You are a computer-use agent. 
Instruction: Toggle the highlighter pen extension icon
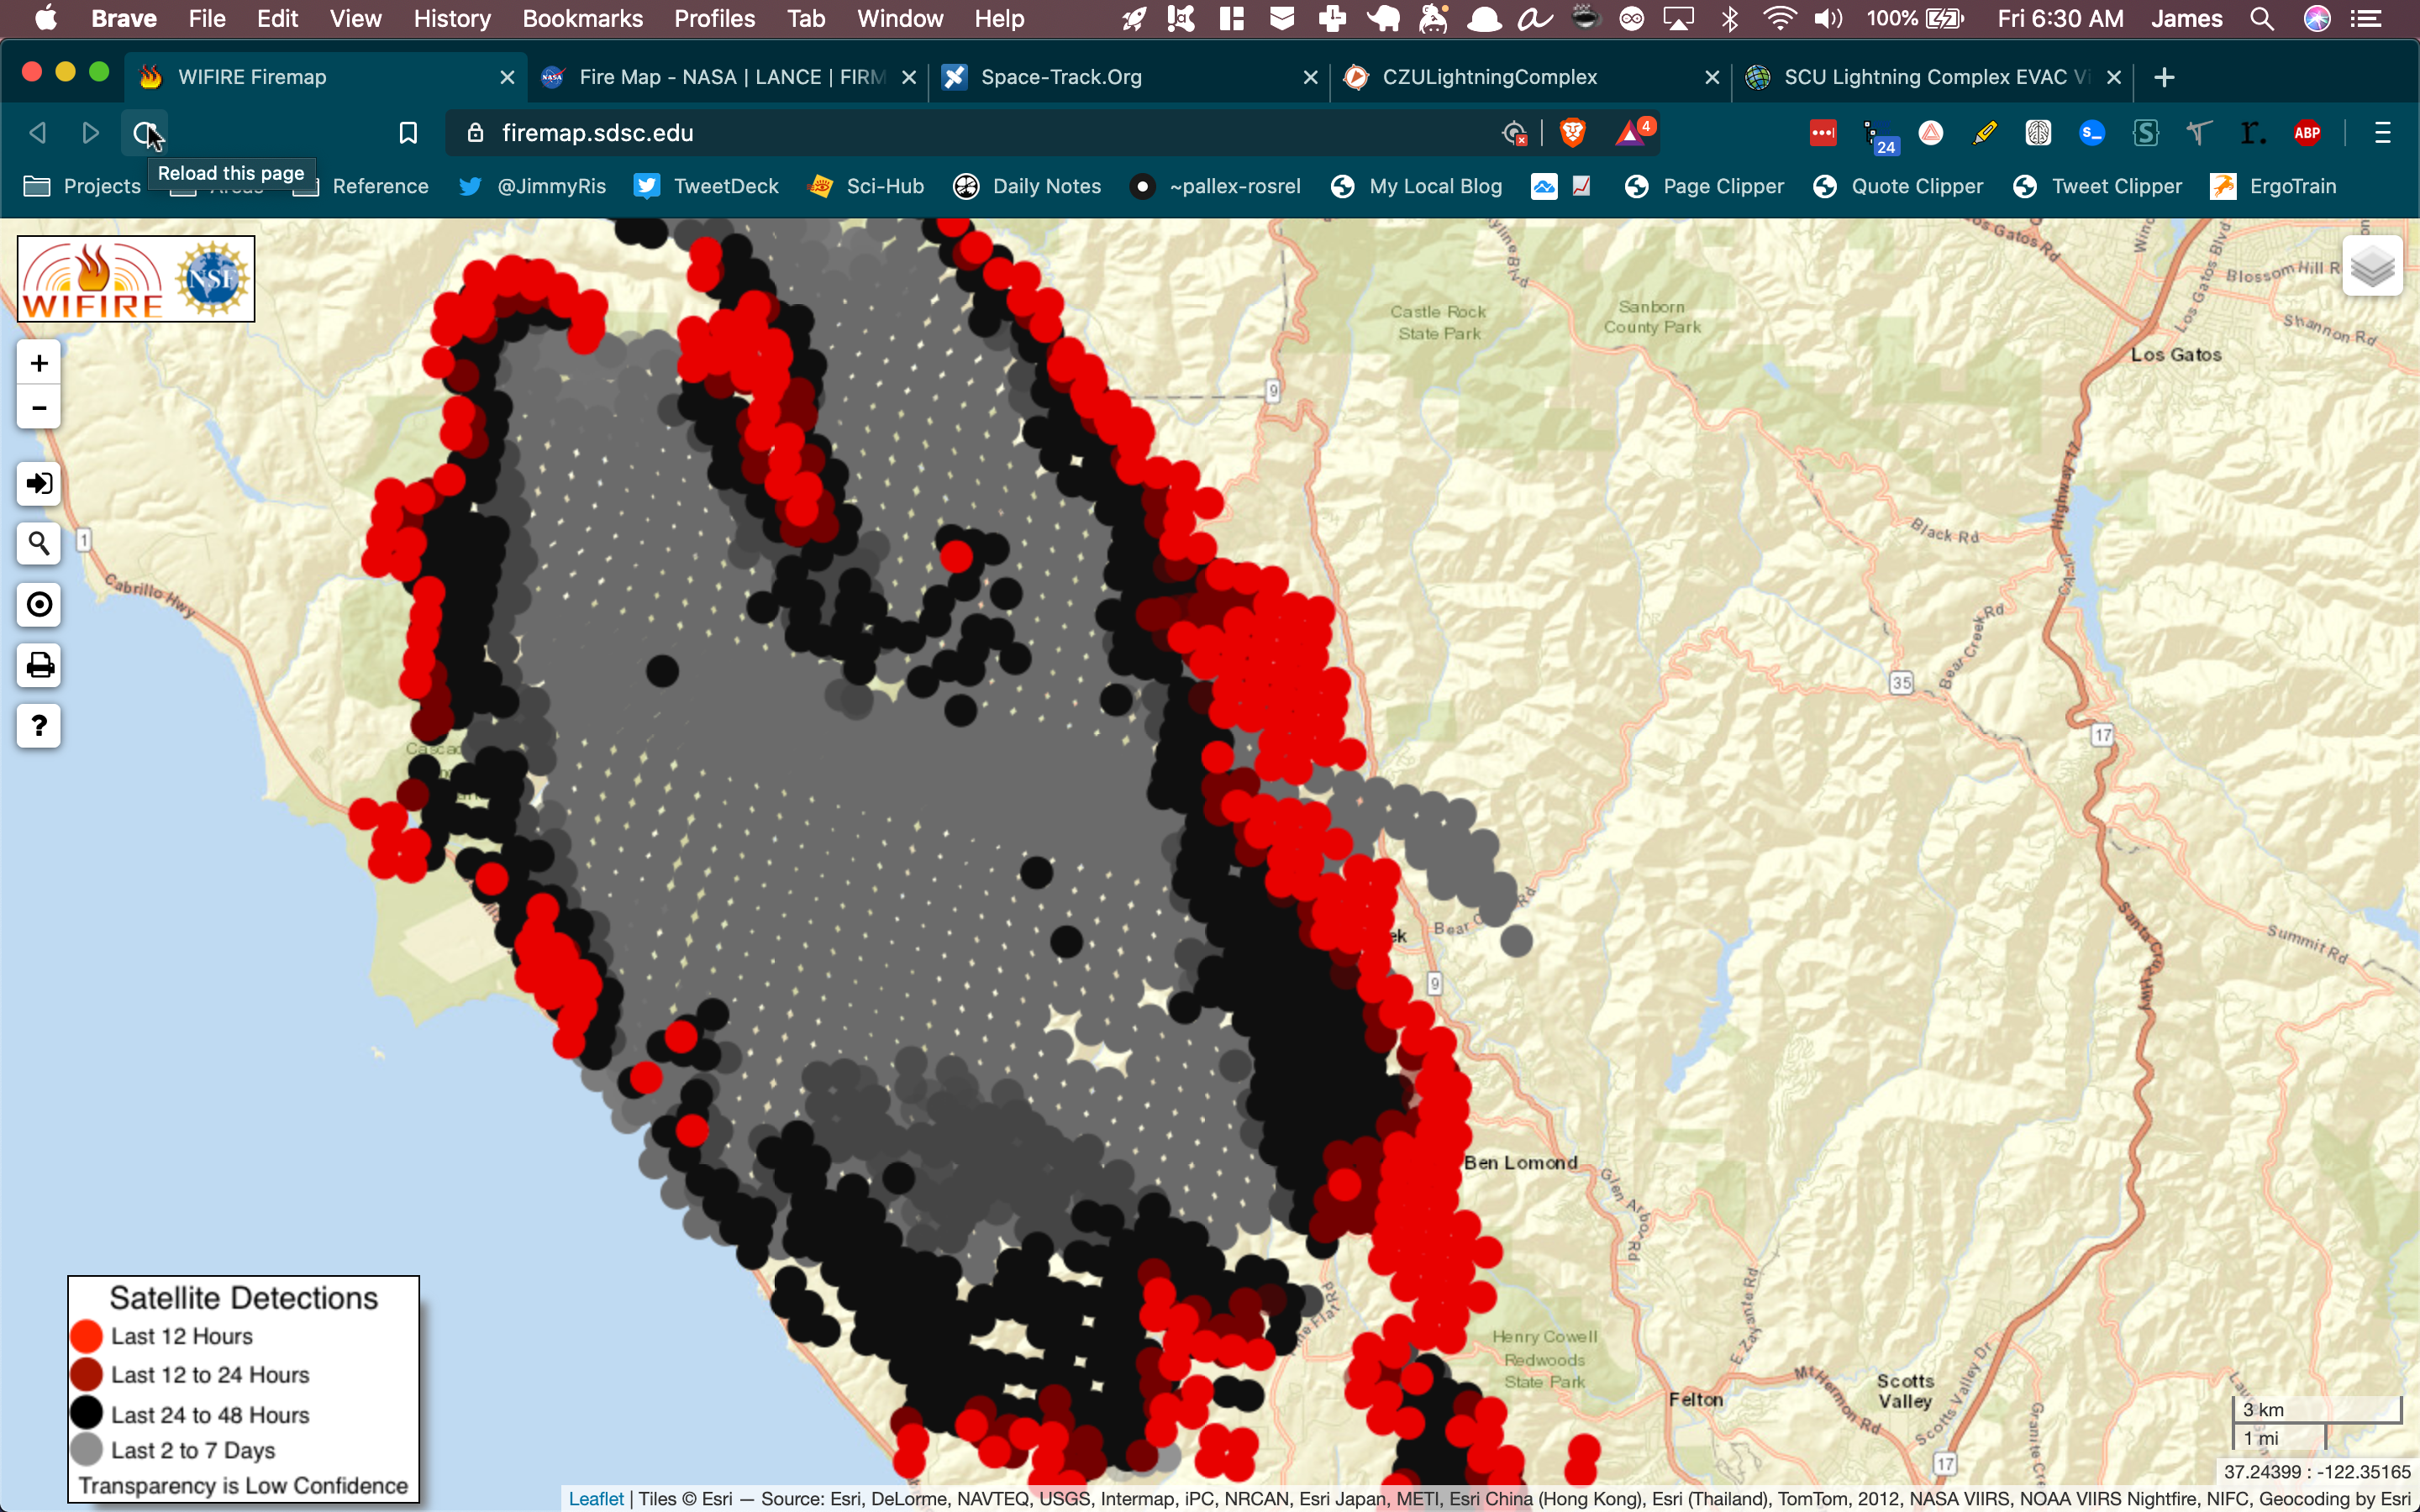tap(1985, 131)
